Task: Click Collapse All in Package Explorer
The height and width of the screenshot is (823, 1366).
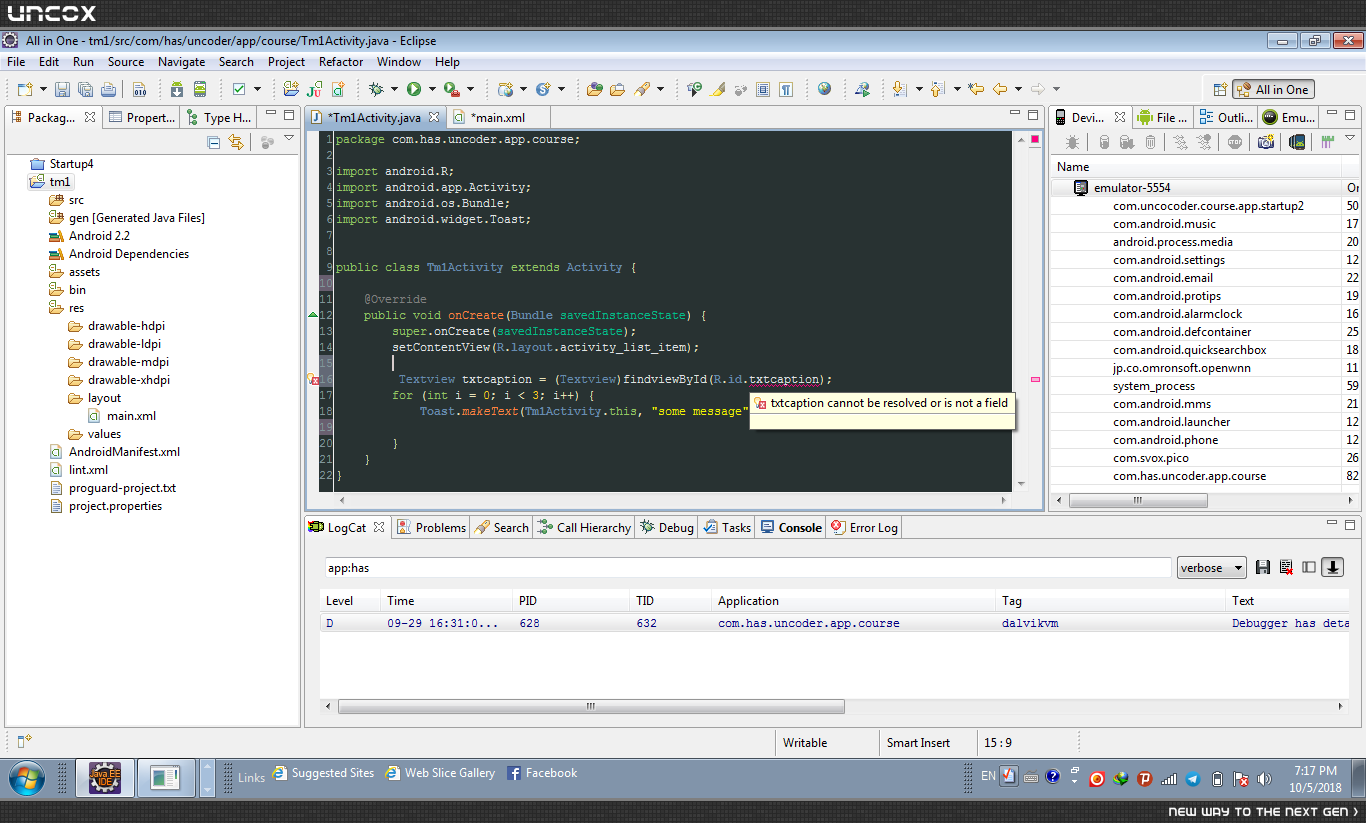Action: (x=214, y=143)
